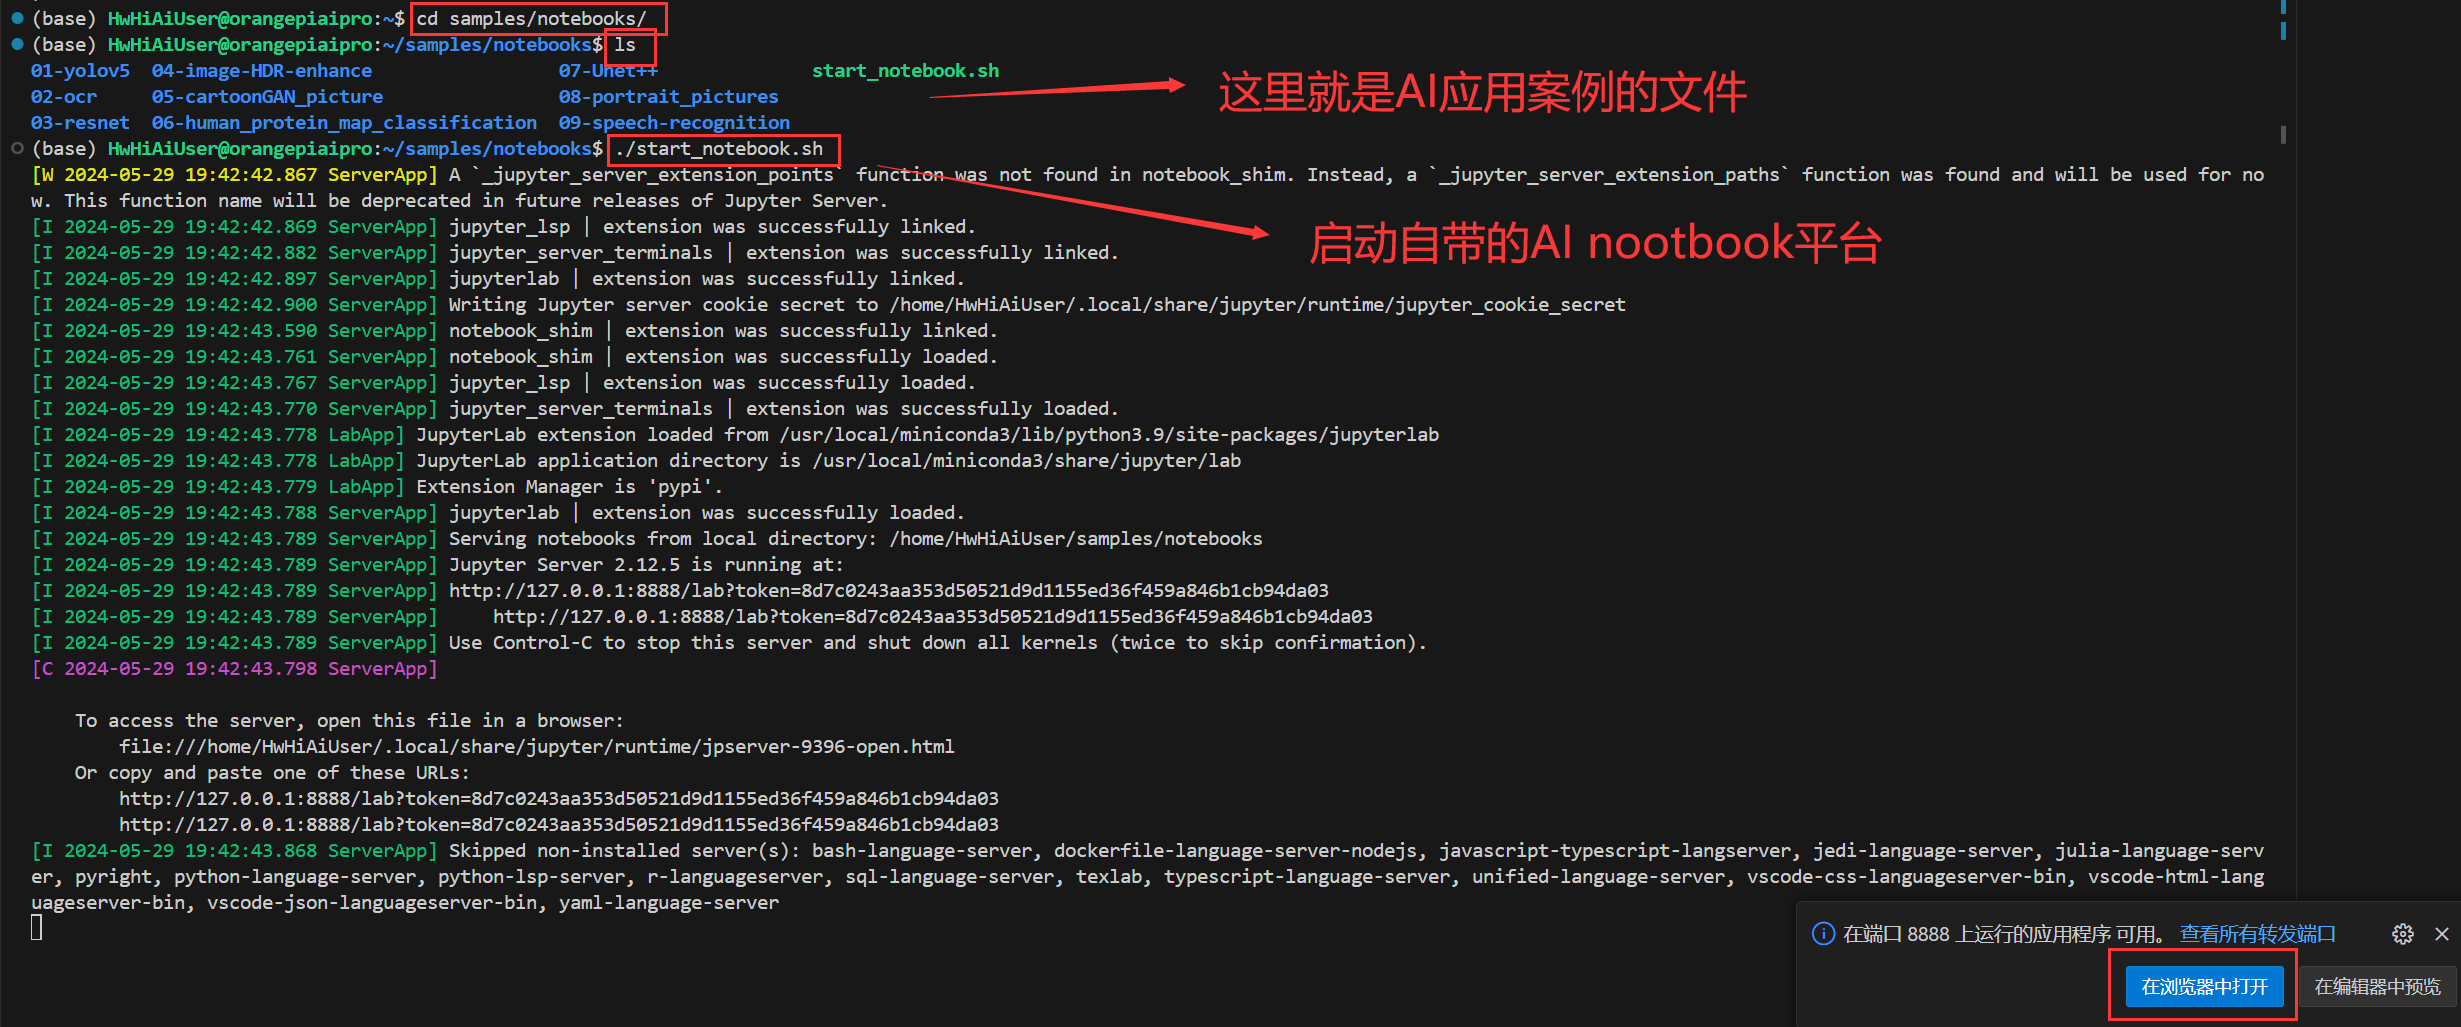Click '在浏览器中打开' button
The image size is (2461, 1027).
2205,987
